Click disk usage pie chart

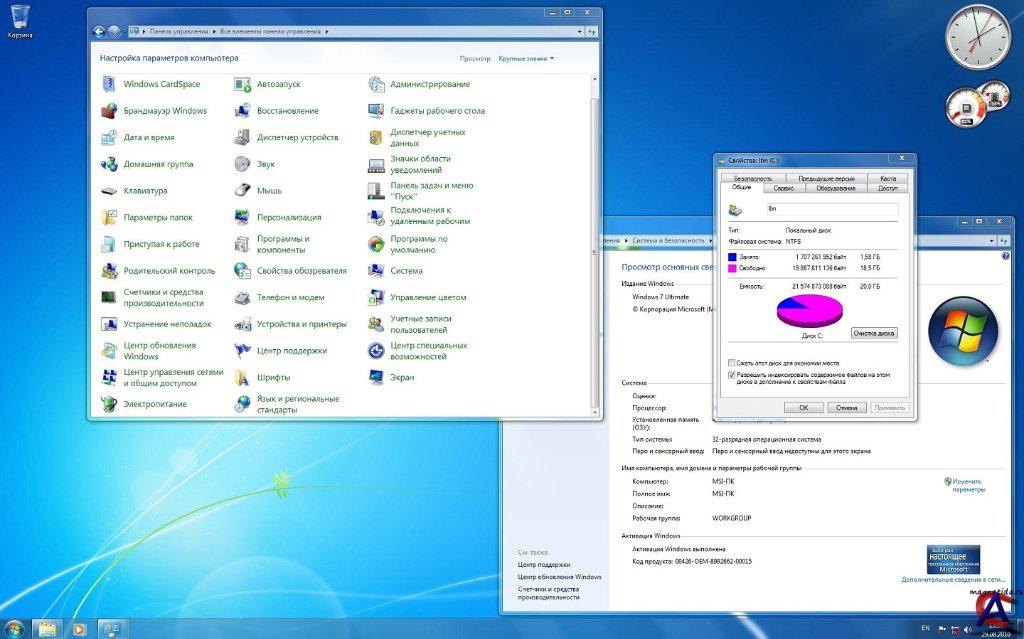pos(810,310)
